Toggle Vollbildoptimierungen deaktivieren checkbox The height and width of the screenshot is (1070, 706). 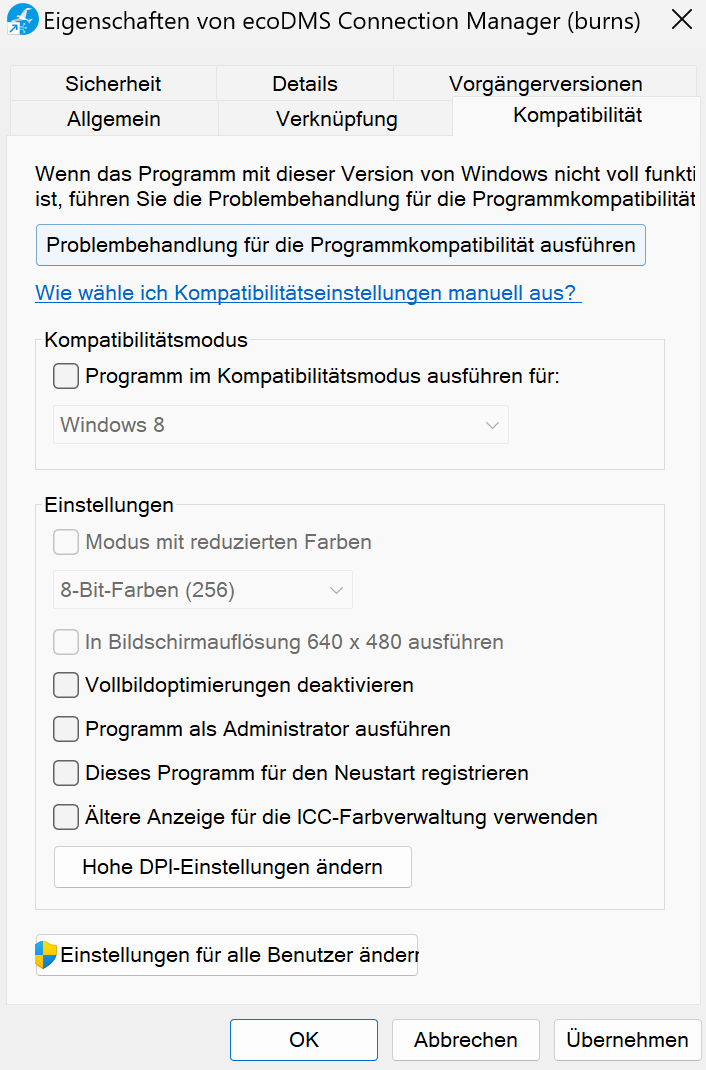pos(66,685)
